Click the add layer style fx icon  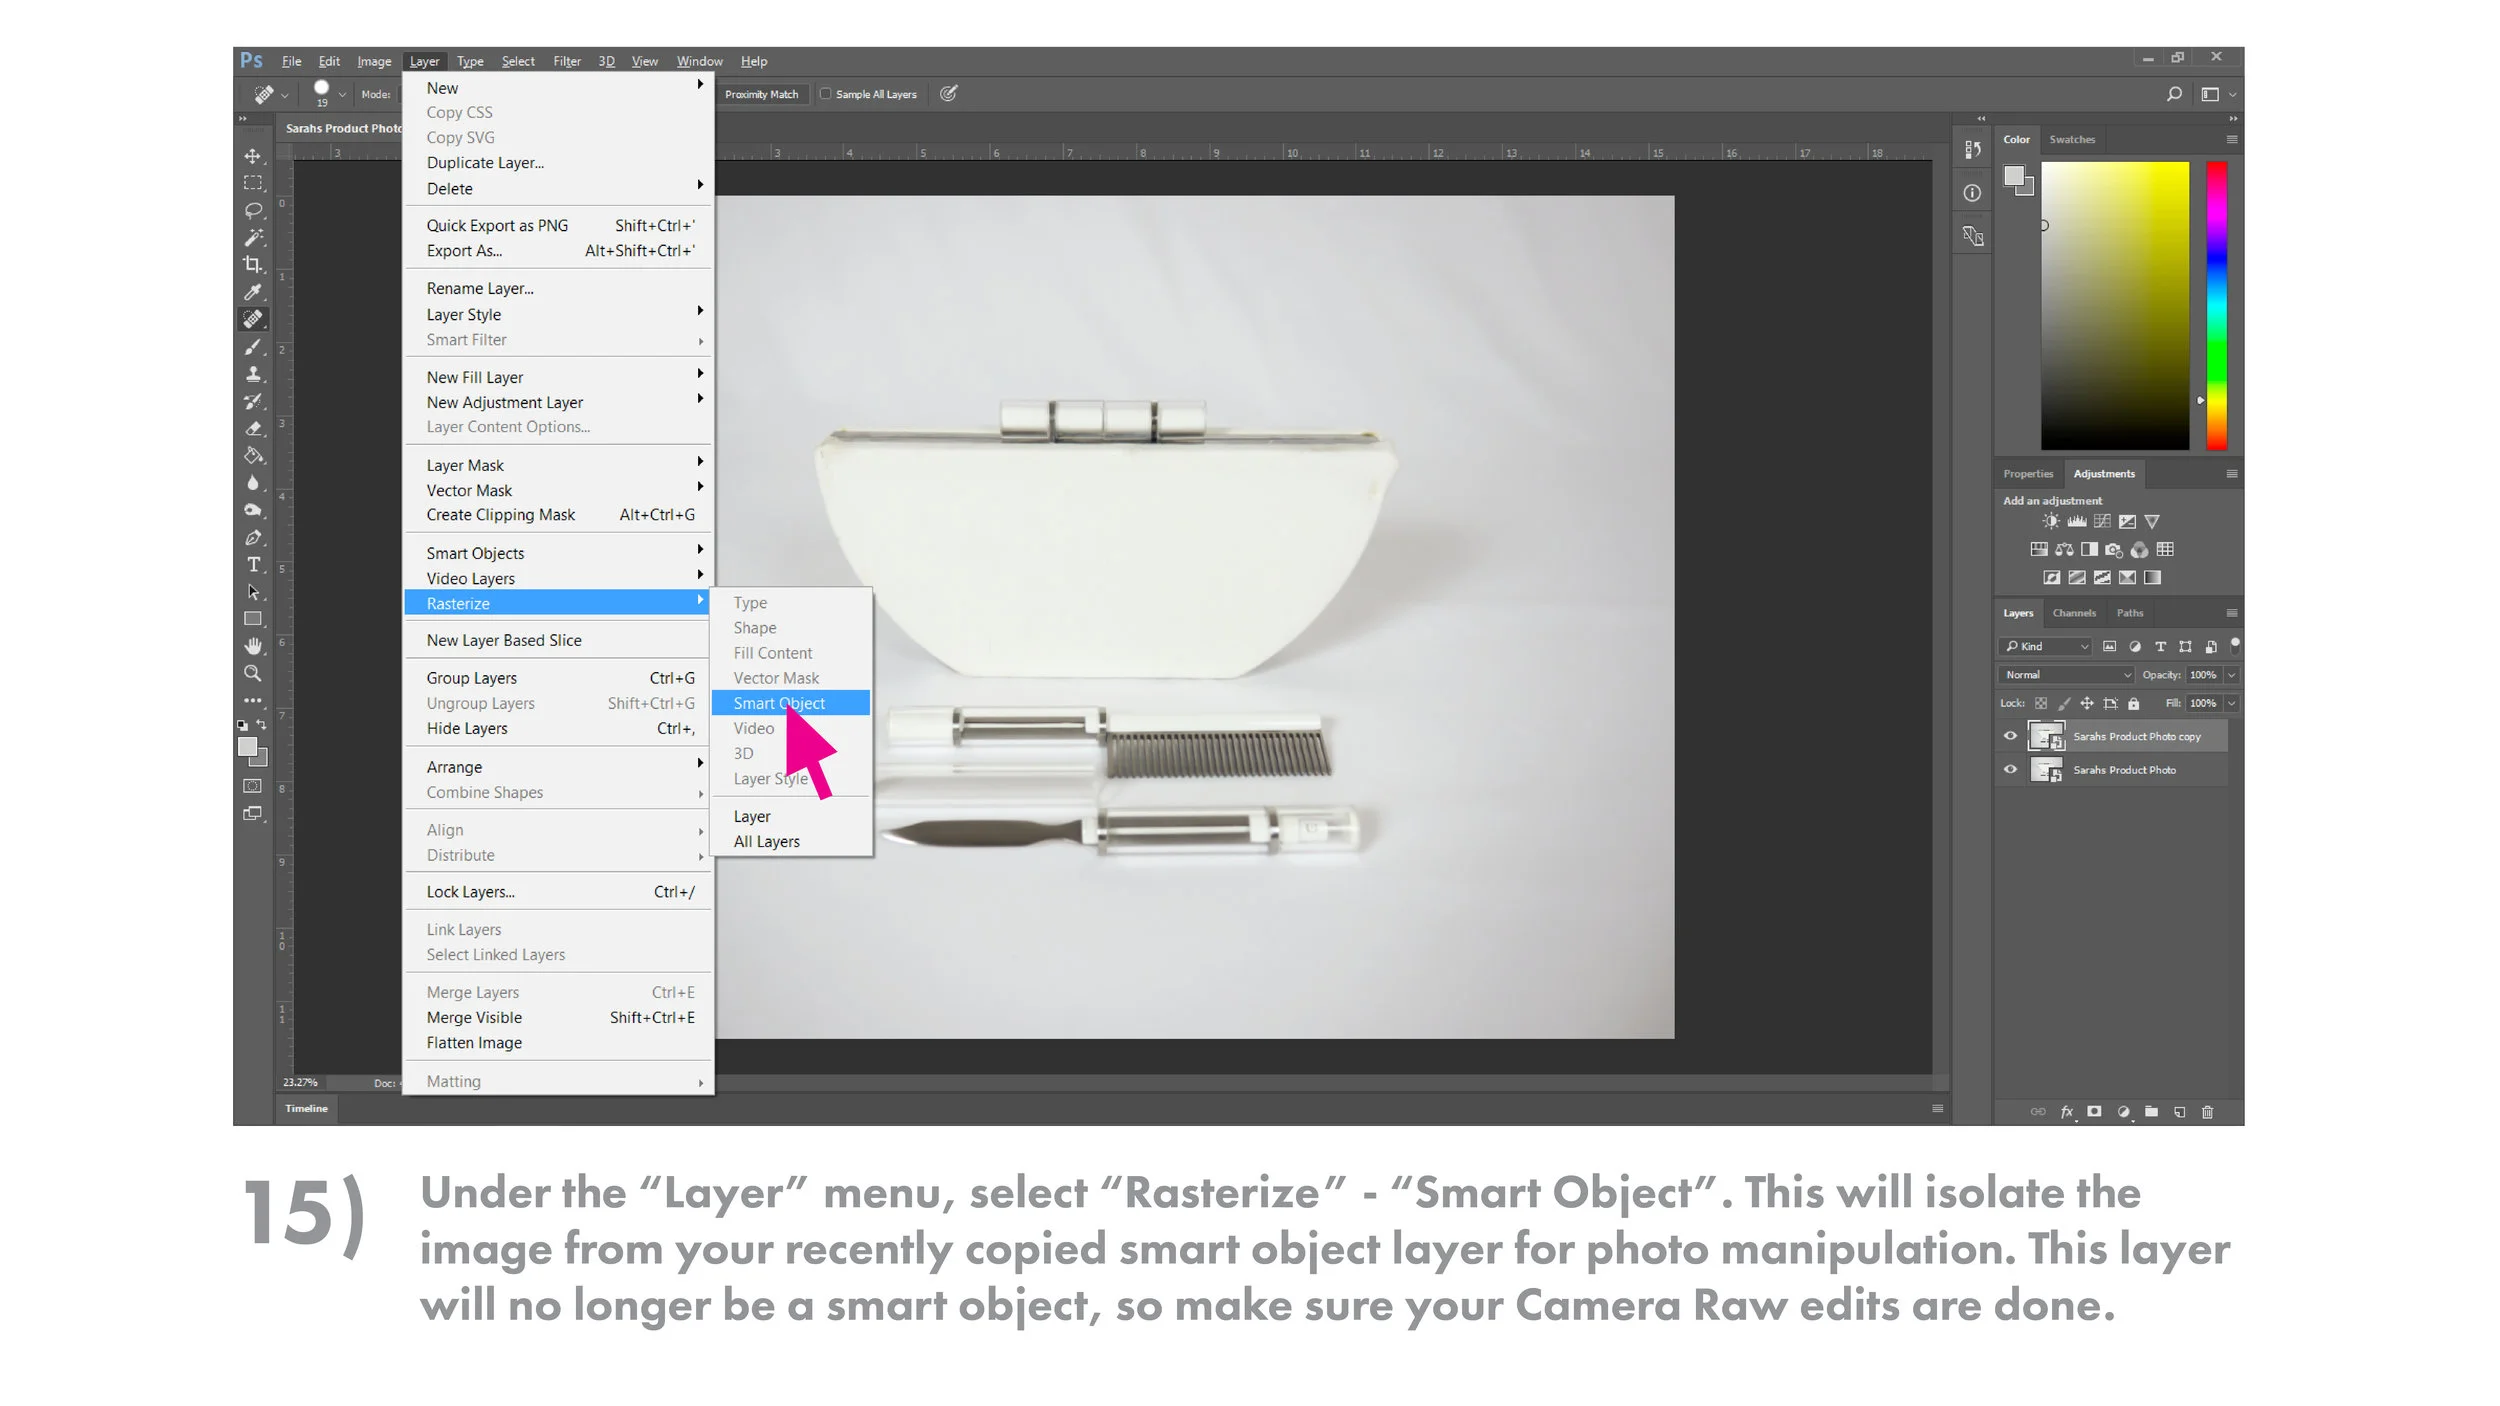point(2067,1112)
